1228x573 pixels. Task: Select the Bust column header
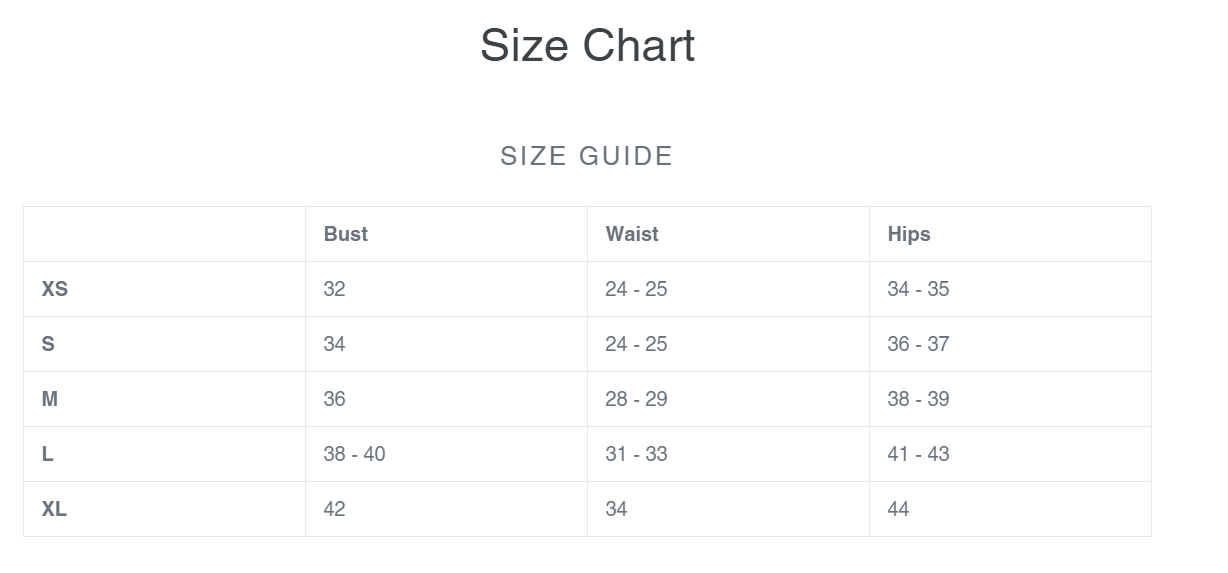346,234
